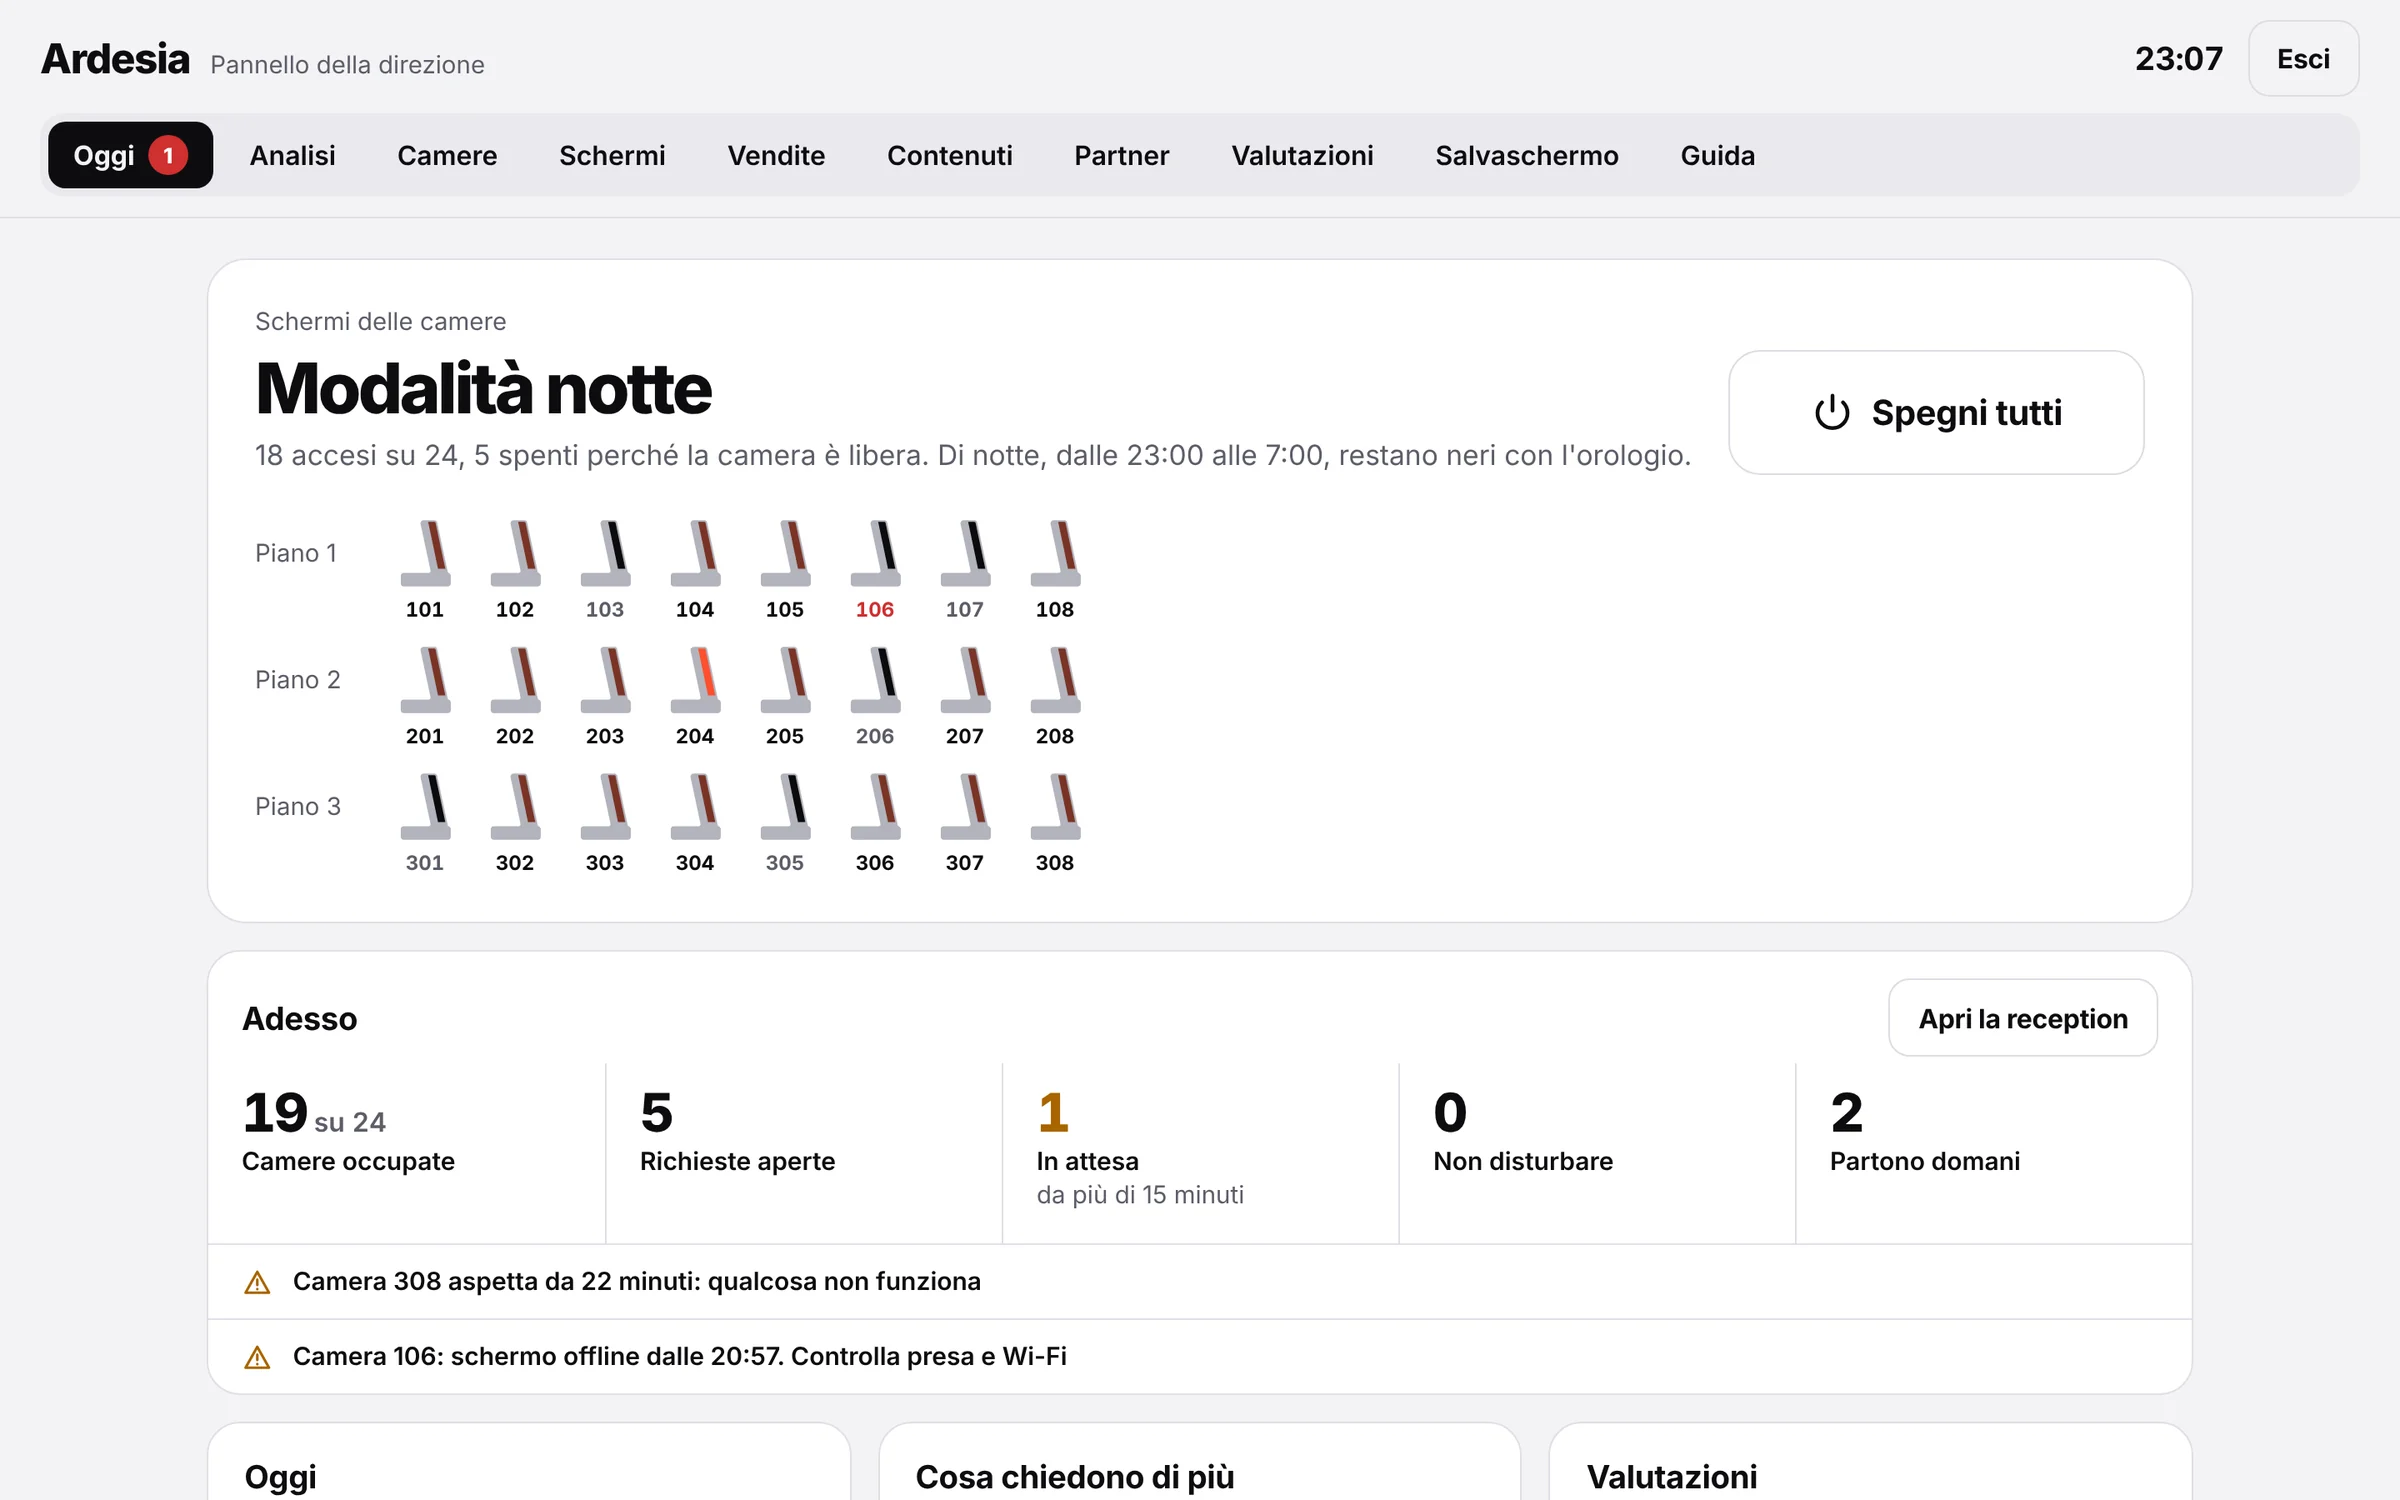Open the Valutazioni tab in navigation
This screenshot has height=1500, width=2400.
(x=1302, y=155)
